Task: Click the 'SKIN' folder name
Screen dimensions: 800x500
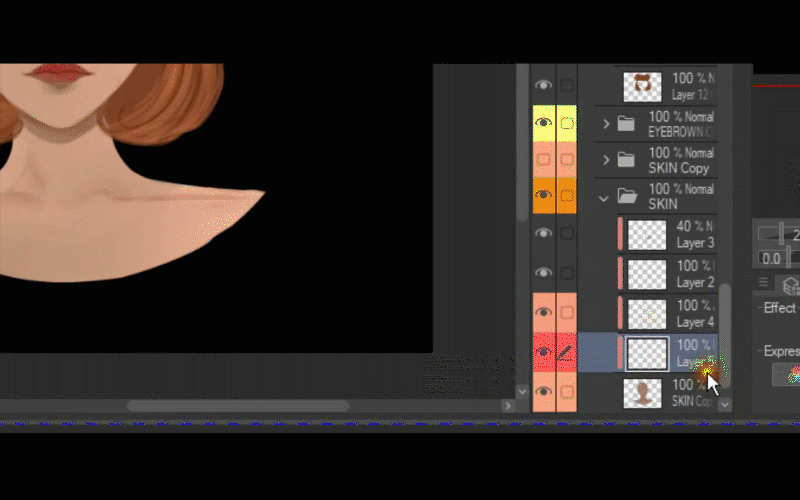Action: (x=663, y=204)
